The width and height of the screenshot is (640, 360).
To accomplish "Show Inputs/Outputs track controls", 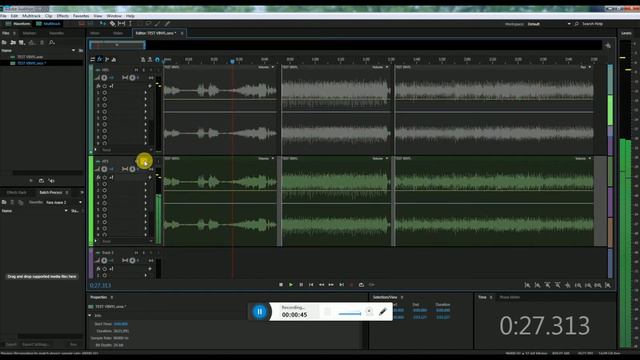I will coord(93,60).
